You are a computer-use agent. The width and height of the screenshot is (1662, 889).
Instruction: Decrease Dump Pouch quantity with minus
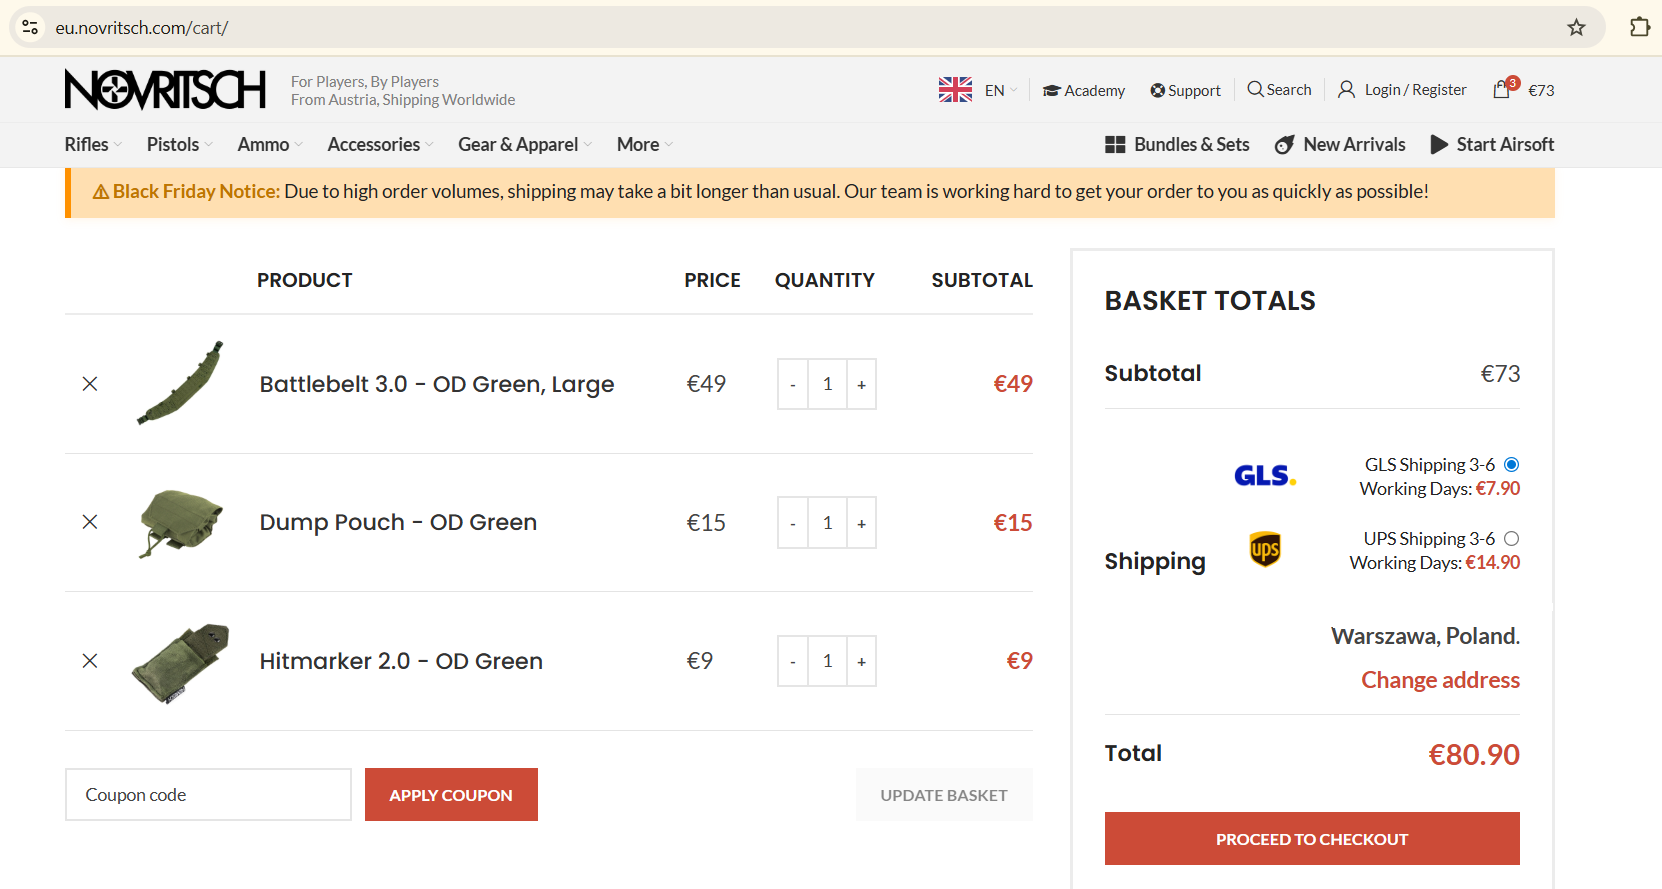coord(793,523)
